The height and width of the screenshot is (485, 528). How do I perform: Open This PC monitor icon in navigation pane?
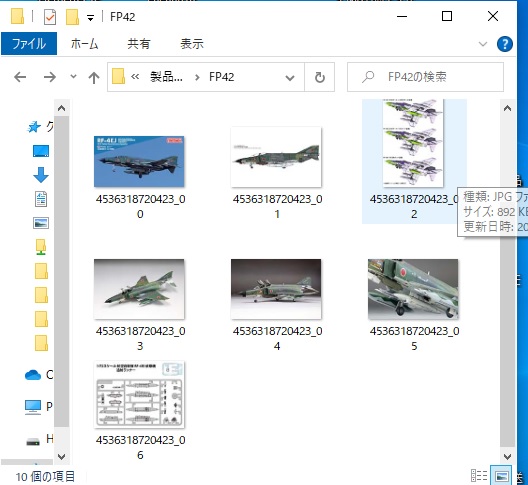point(33,407)
